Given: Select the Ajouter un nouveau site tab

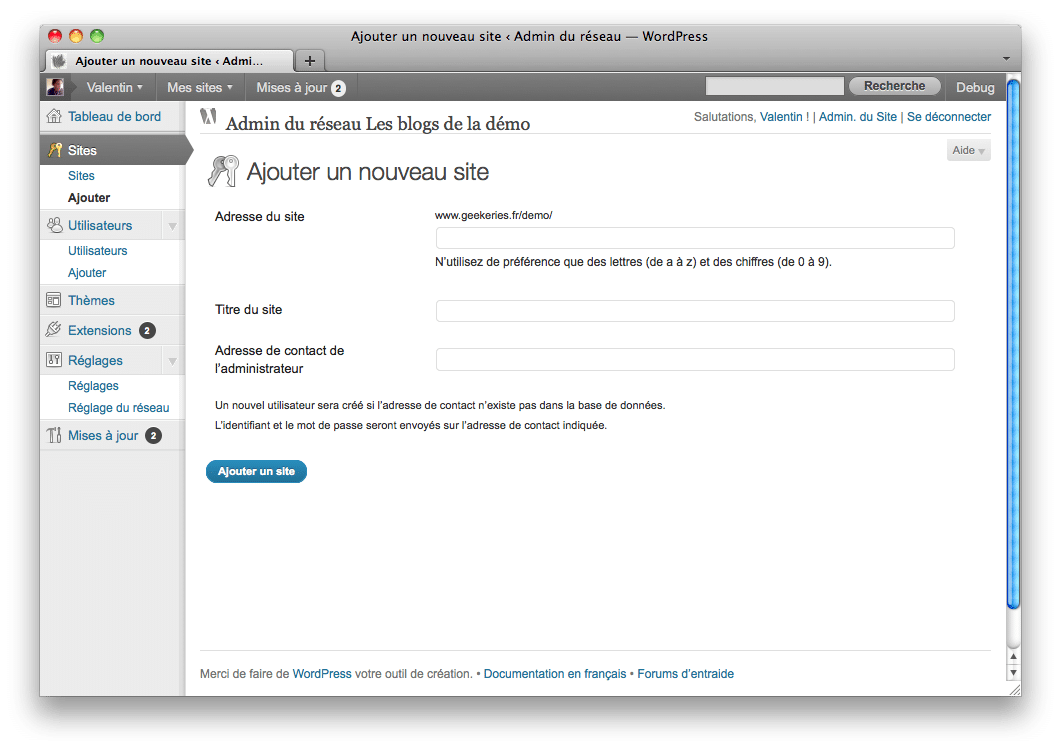Looking at the screenshot, I should [169, 61].
